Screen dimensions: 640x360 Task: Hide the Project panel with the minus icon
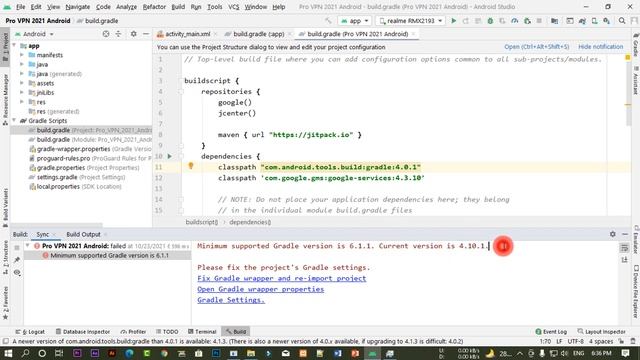(146, 34)
